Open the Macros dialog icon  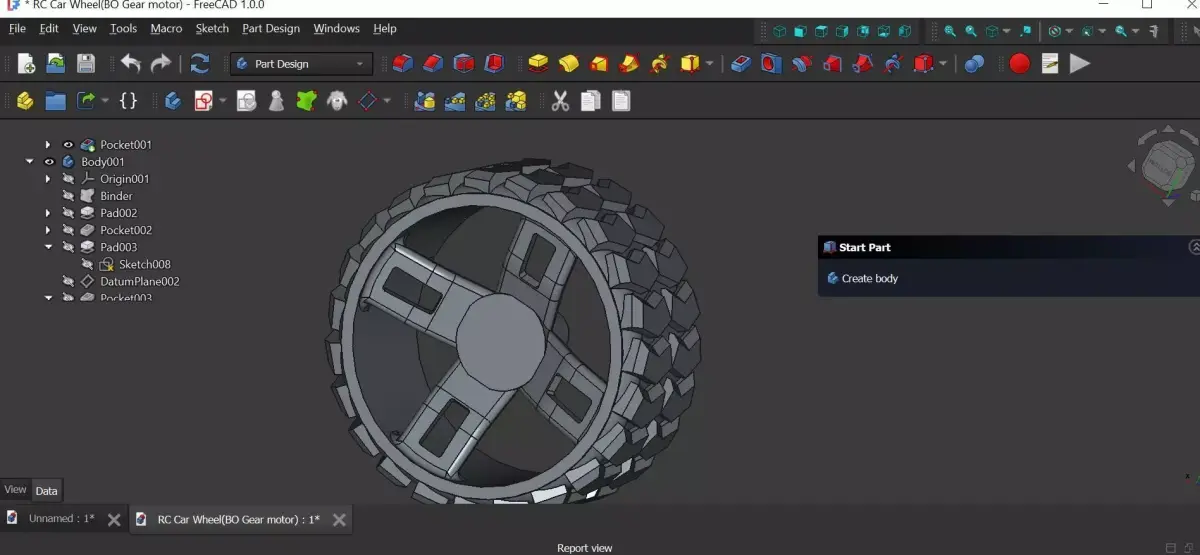(1050, 64)
